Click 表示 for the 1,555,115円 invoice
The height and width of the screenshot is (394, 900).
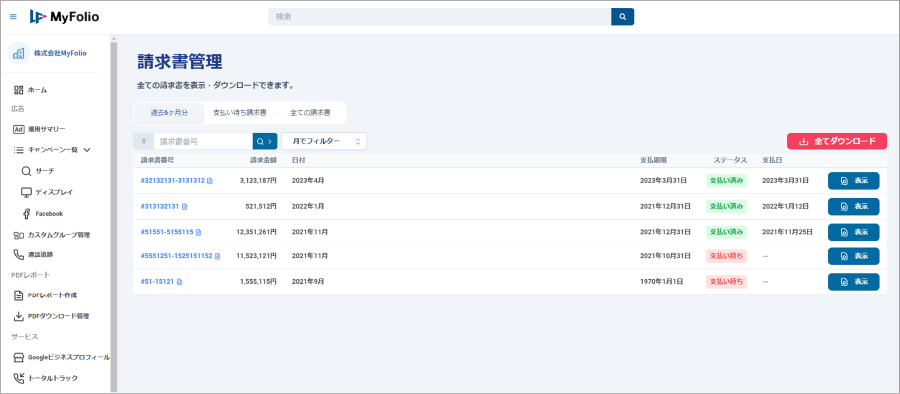pyautogui.click(x=854, y=281)
